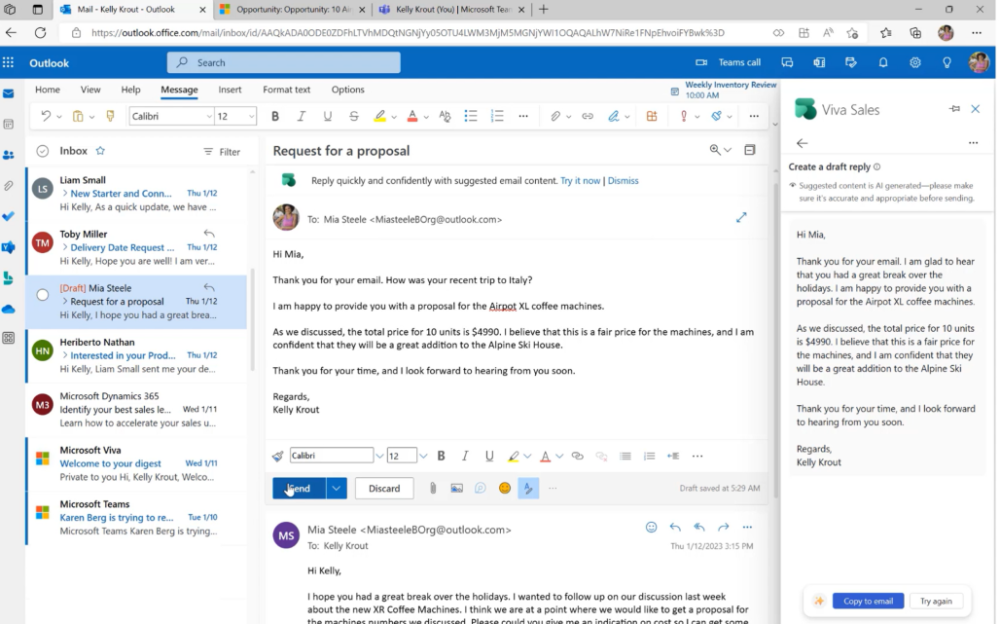Switch to the Options ribbon tab
The image size is (1000, 624).
click(347, 89)
